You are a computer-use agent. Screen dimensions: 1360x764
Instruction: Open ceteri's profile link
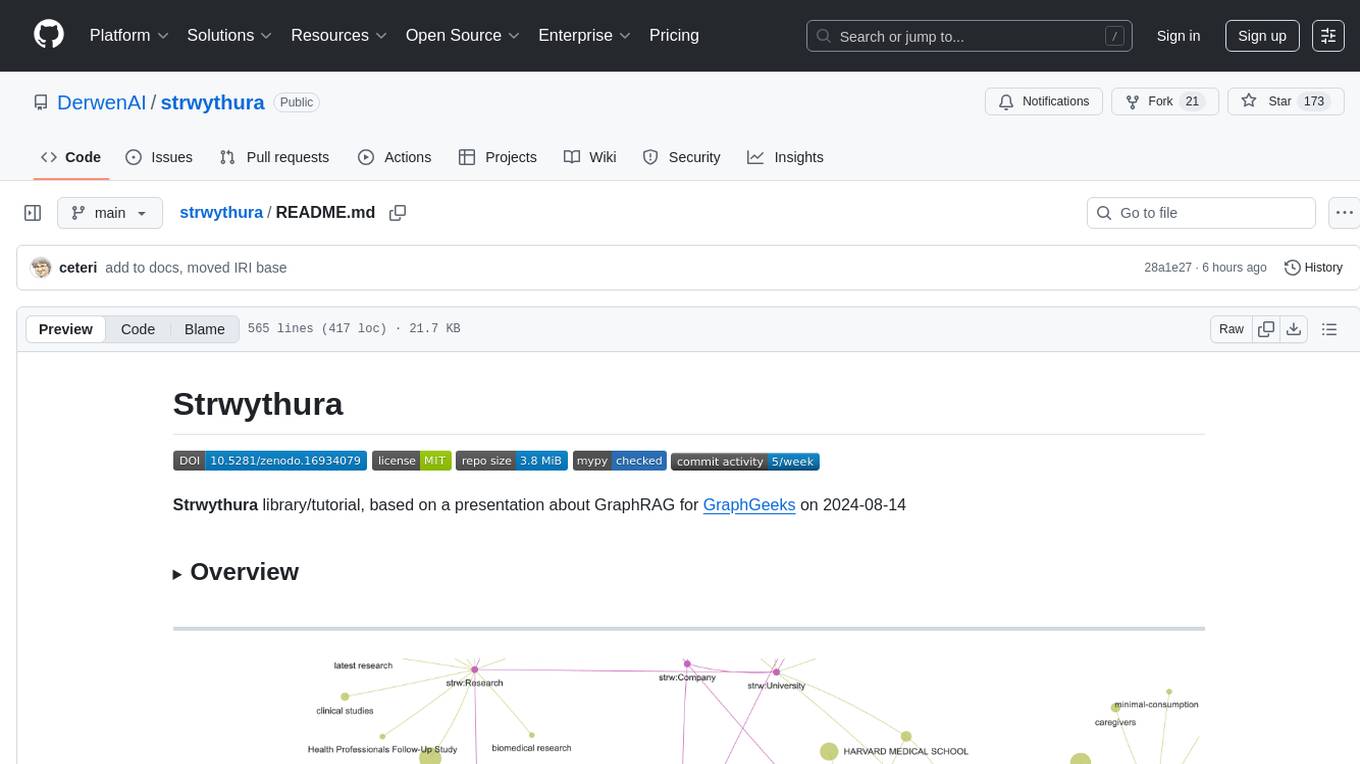coord(78,267)
